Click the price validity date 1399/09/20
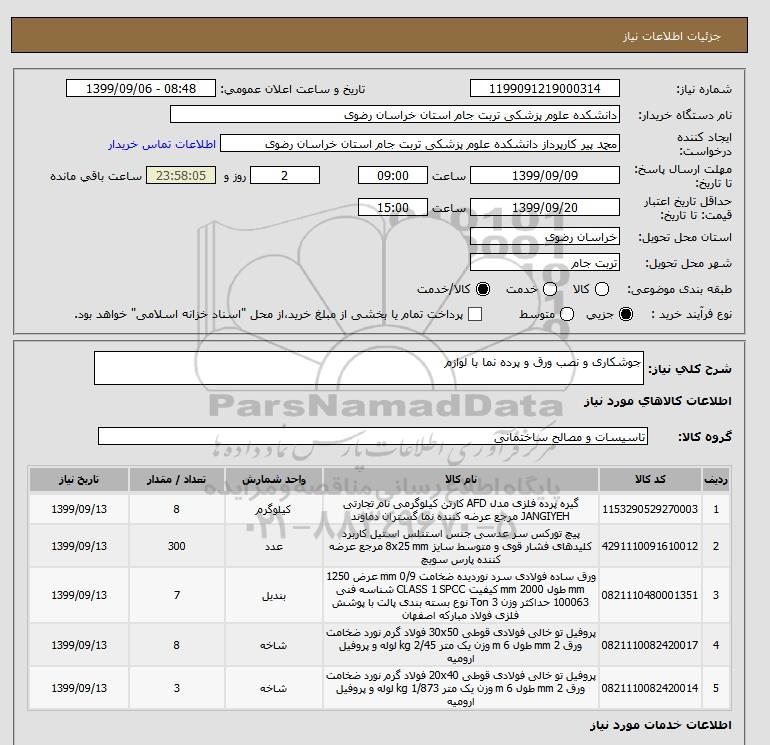 tap(545, 207)
